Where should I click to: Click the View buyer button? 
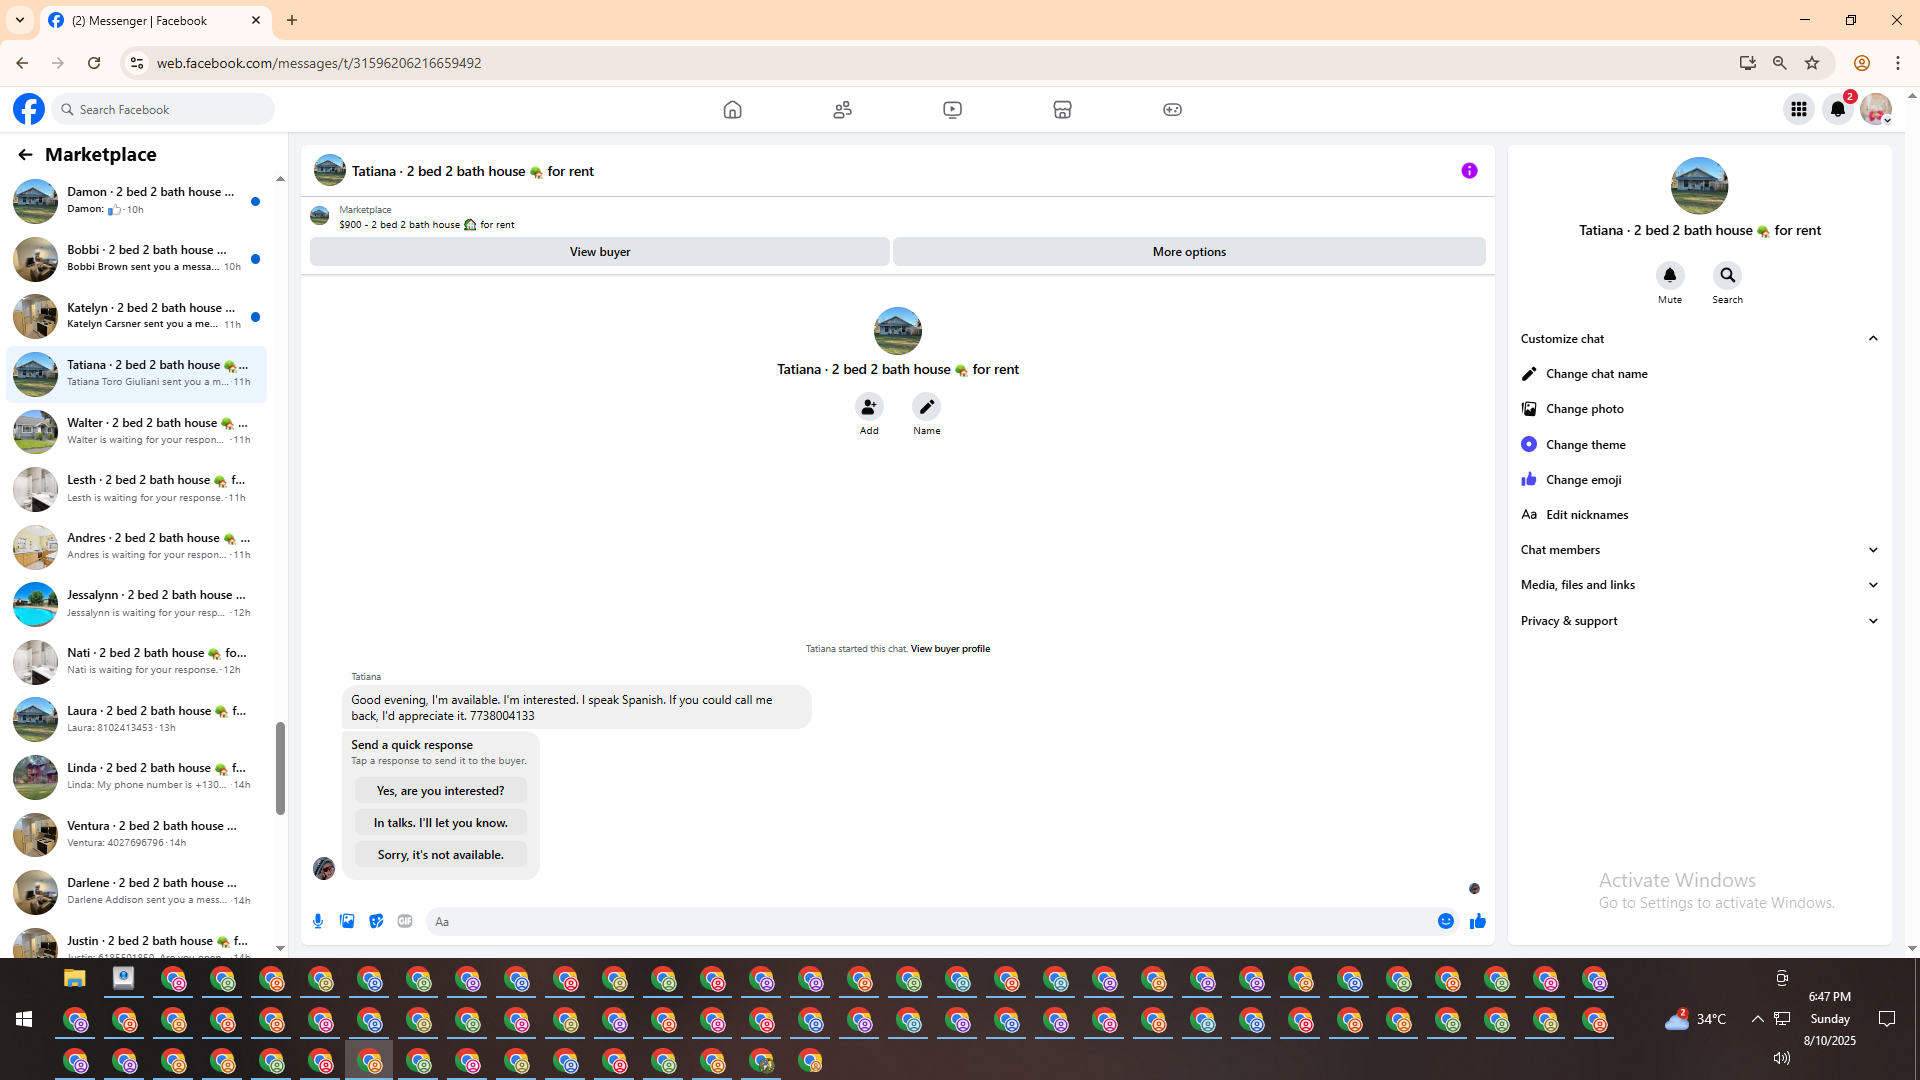point(600,252)
